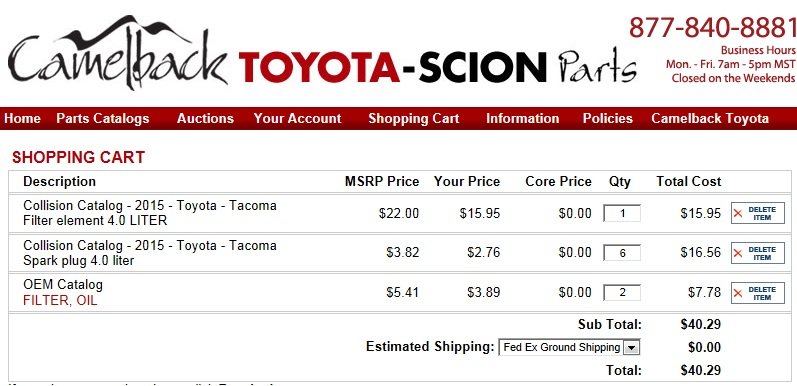
Task: Open the Shopping Cart nav item
Action: pos(414,118)
